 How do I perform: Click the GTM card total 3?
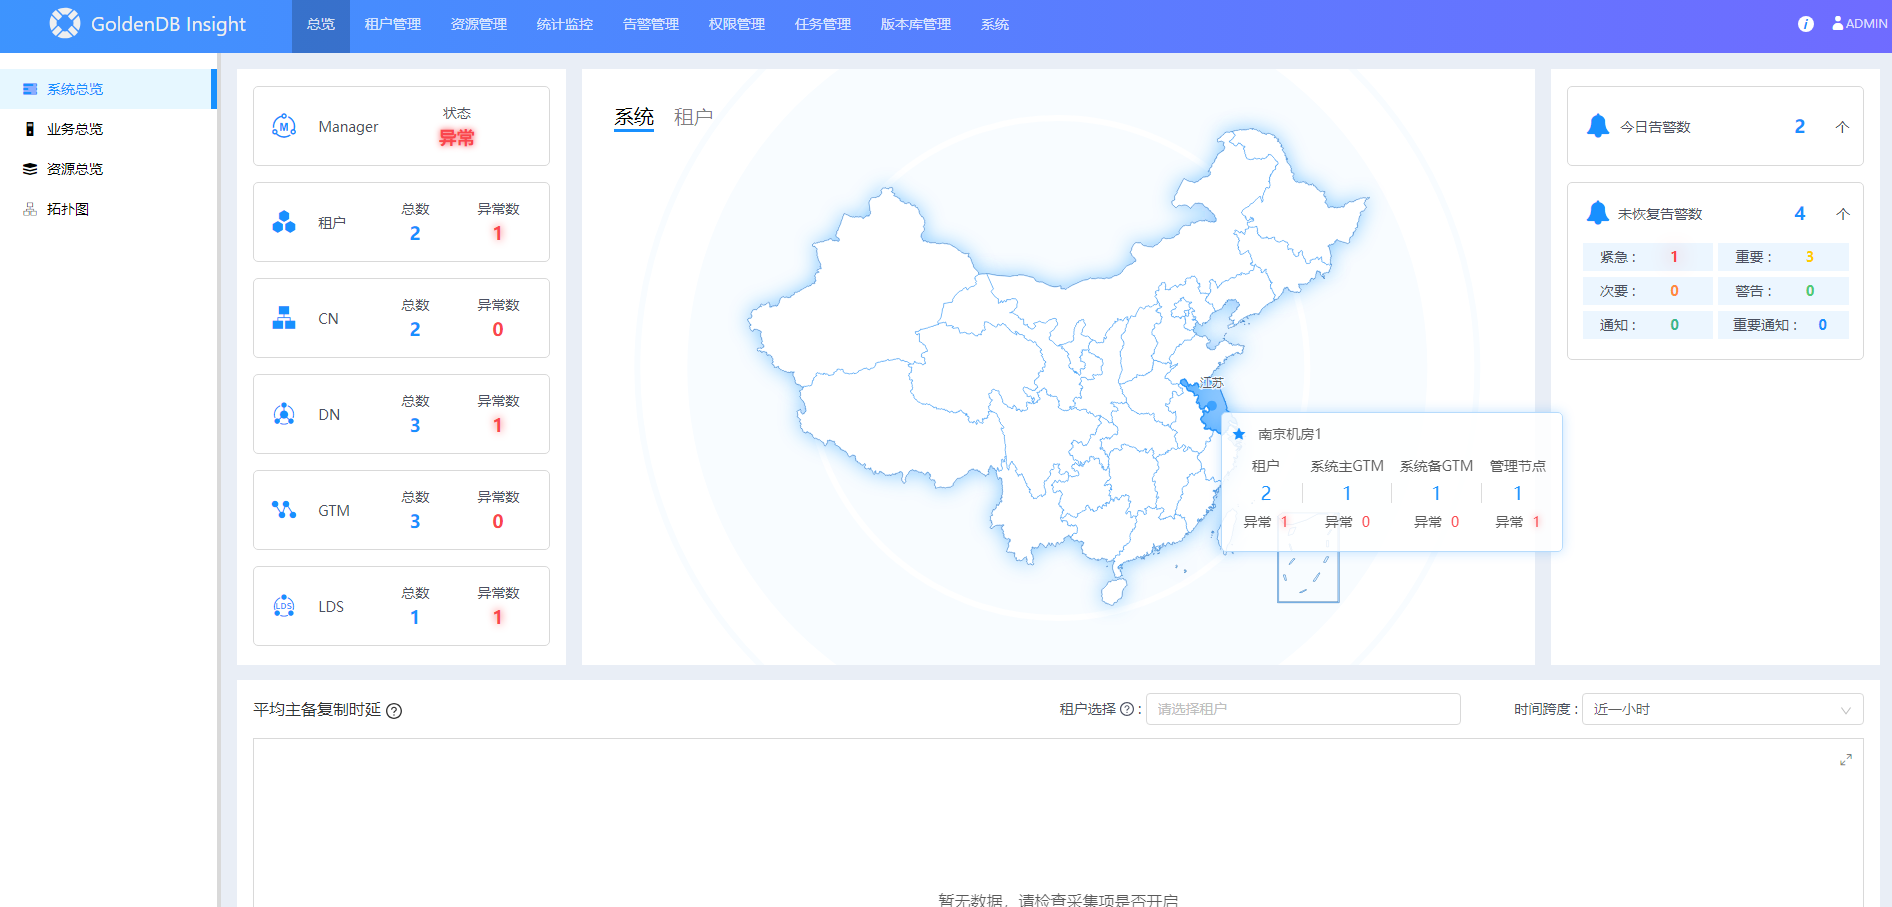[415, 522]
